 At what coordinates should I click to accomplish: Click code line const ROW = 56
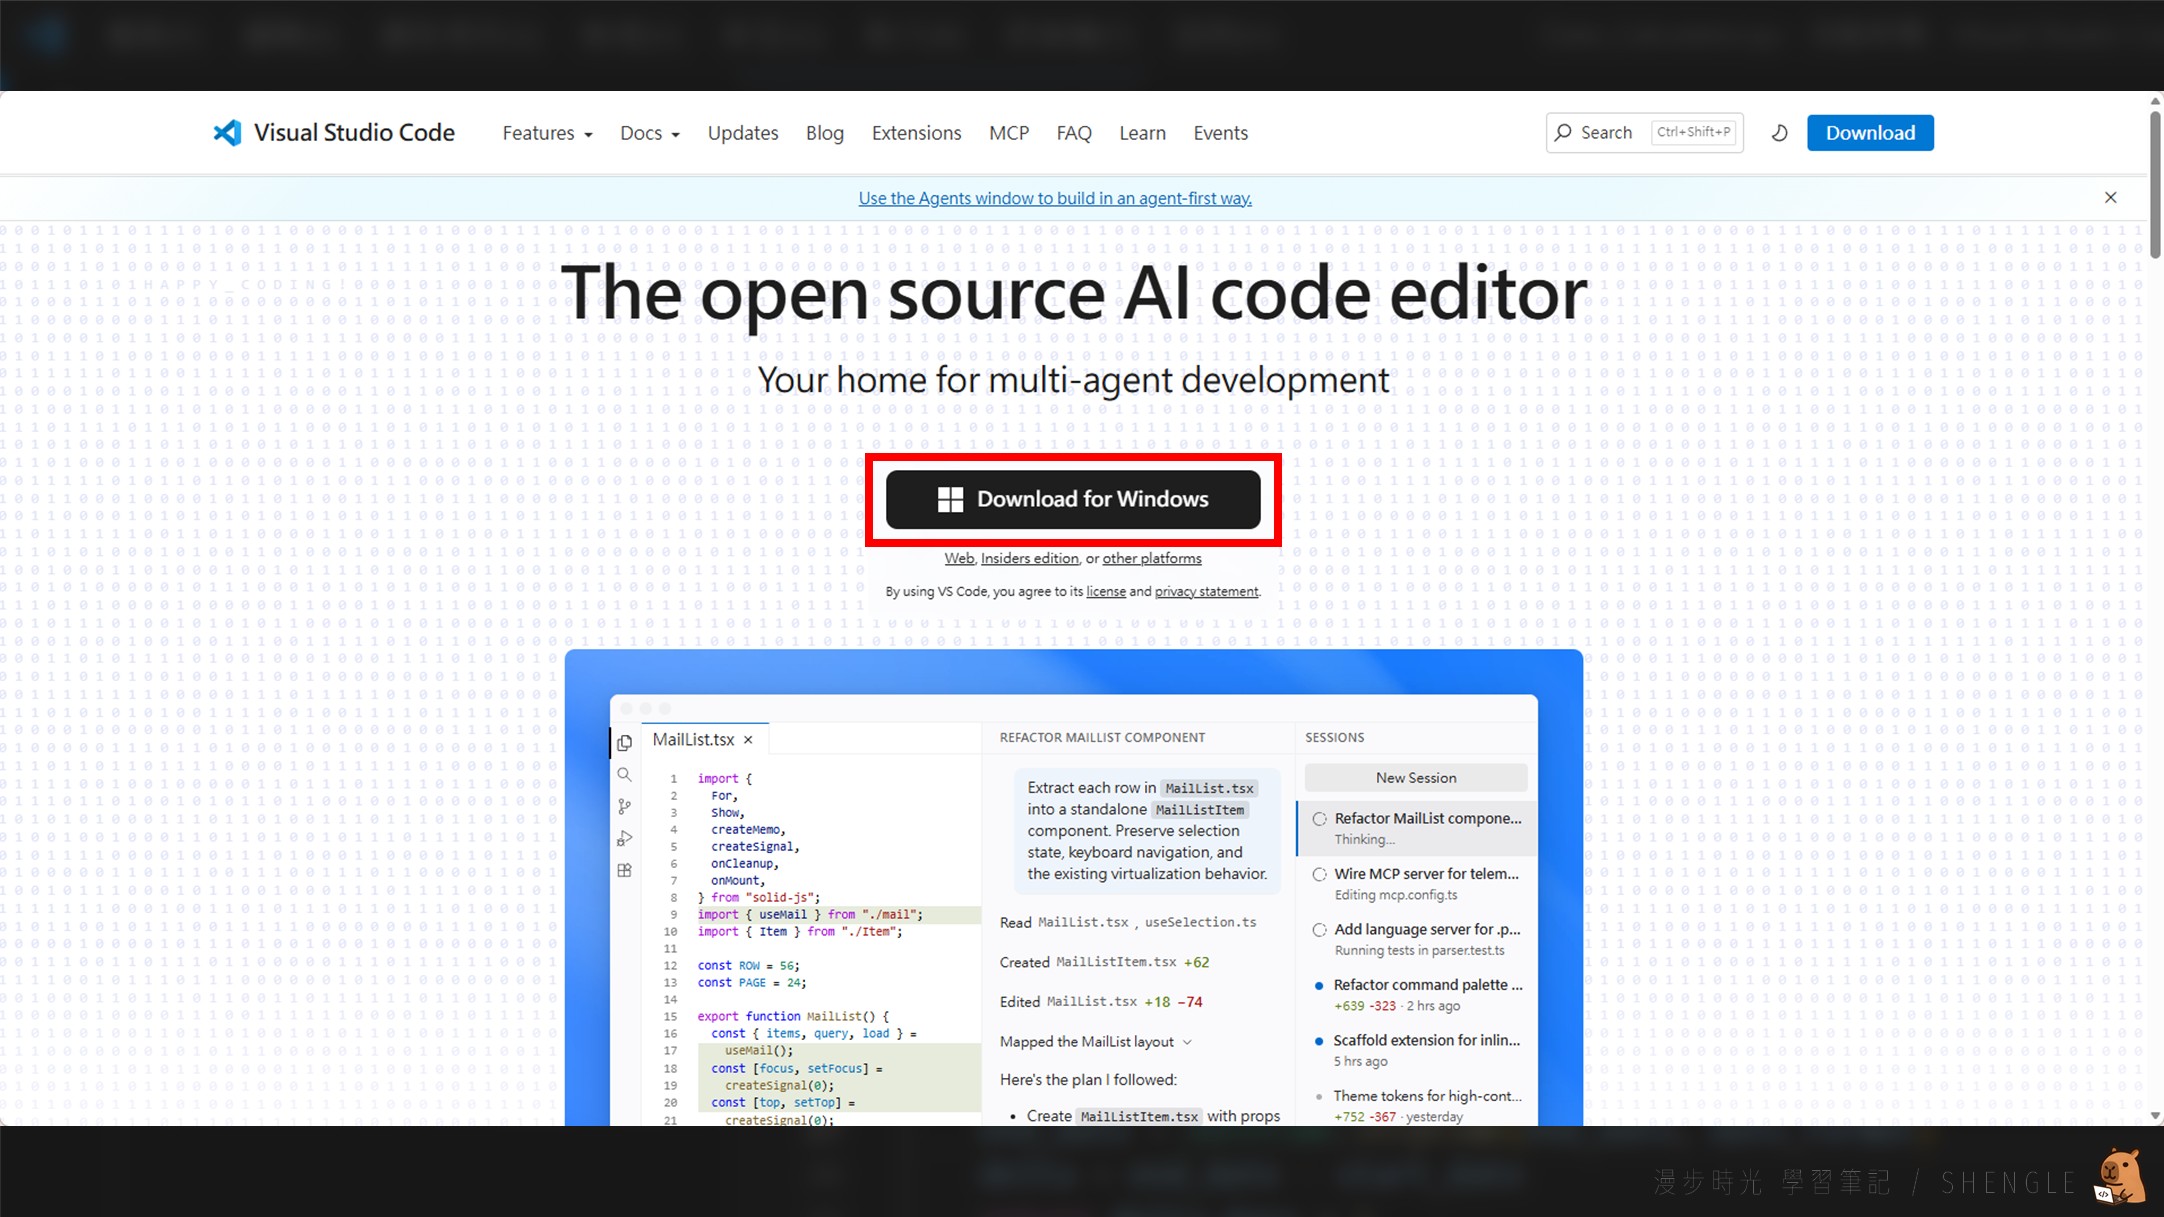coord(749,966)
